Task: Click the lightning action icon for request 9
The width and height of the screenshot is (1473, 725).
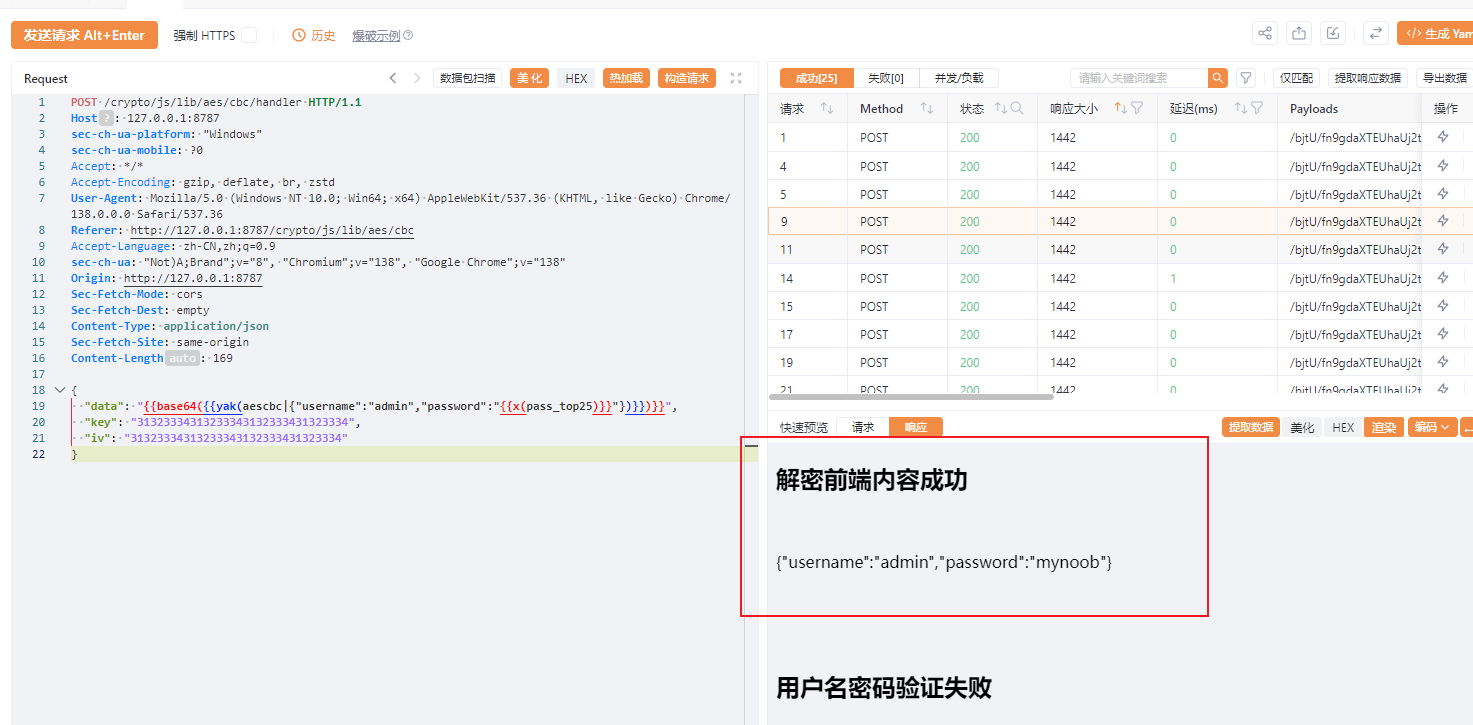Action: point(1443,221)
